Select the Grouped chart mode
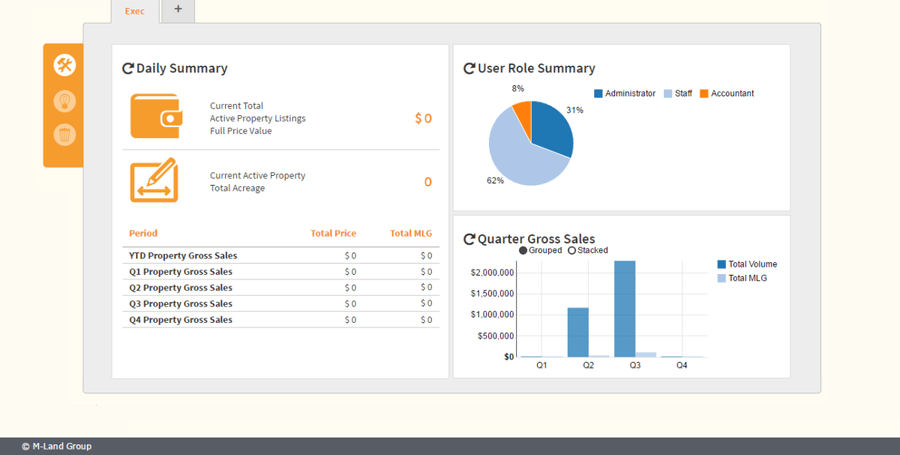Image resolution: width=900 pixels, height=455 pixels. pyautogui.click(x=523, y=251)
